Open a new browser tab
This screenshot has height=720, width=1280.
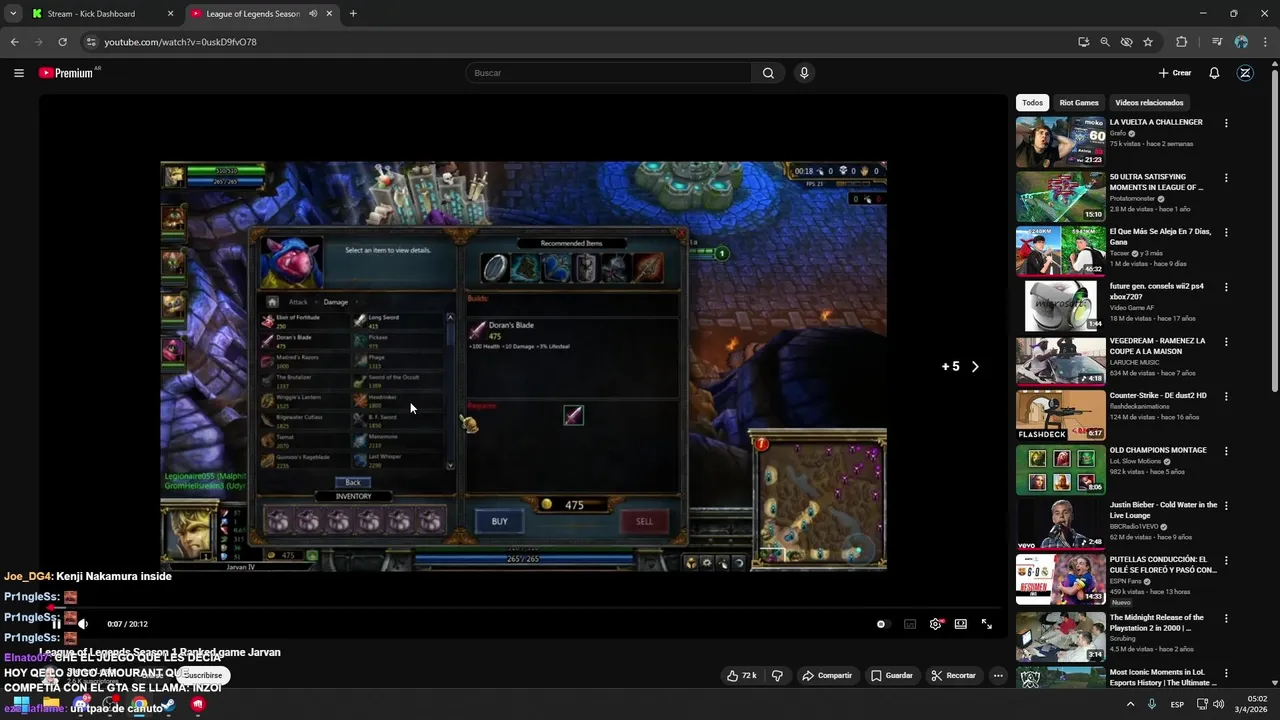(x=353, y=14)
